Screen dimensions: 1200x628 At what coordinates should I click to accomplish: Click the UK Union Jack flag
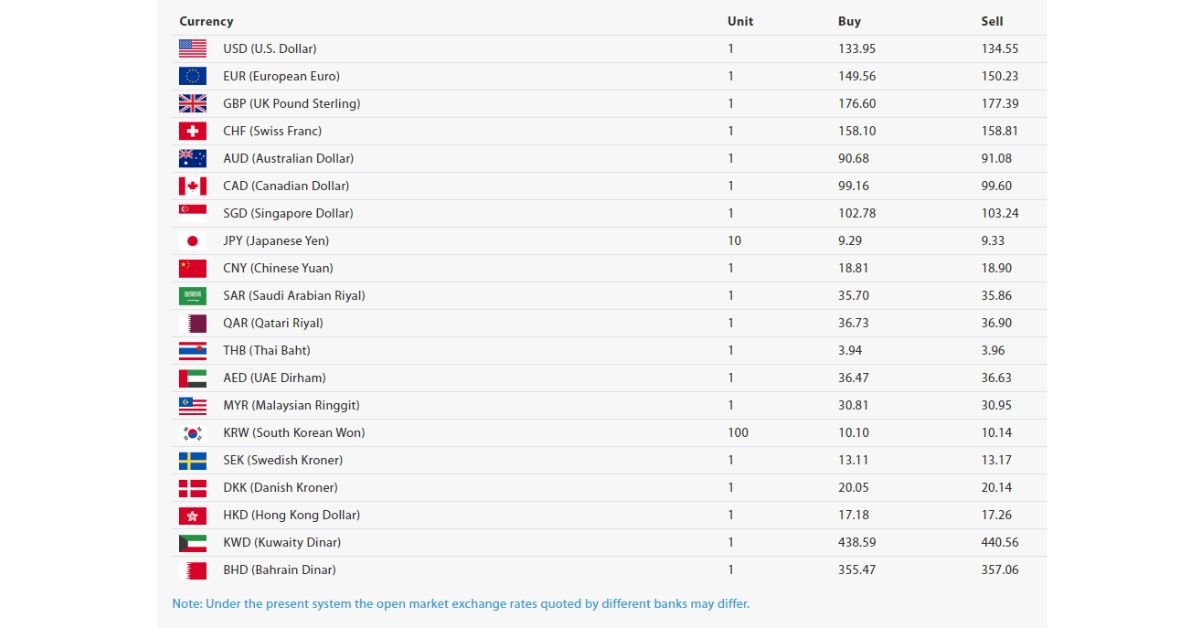[193, 103]
